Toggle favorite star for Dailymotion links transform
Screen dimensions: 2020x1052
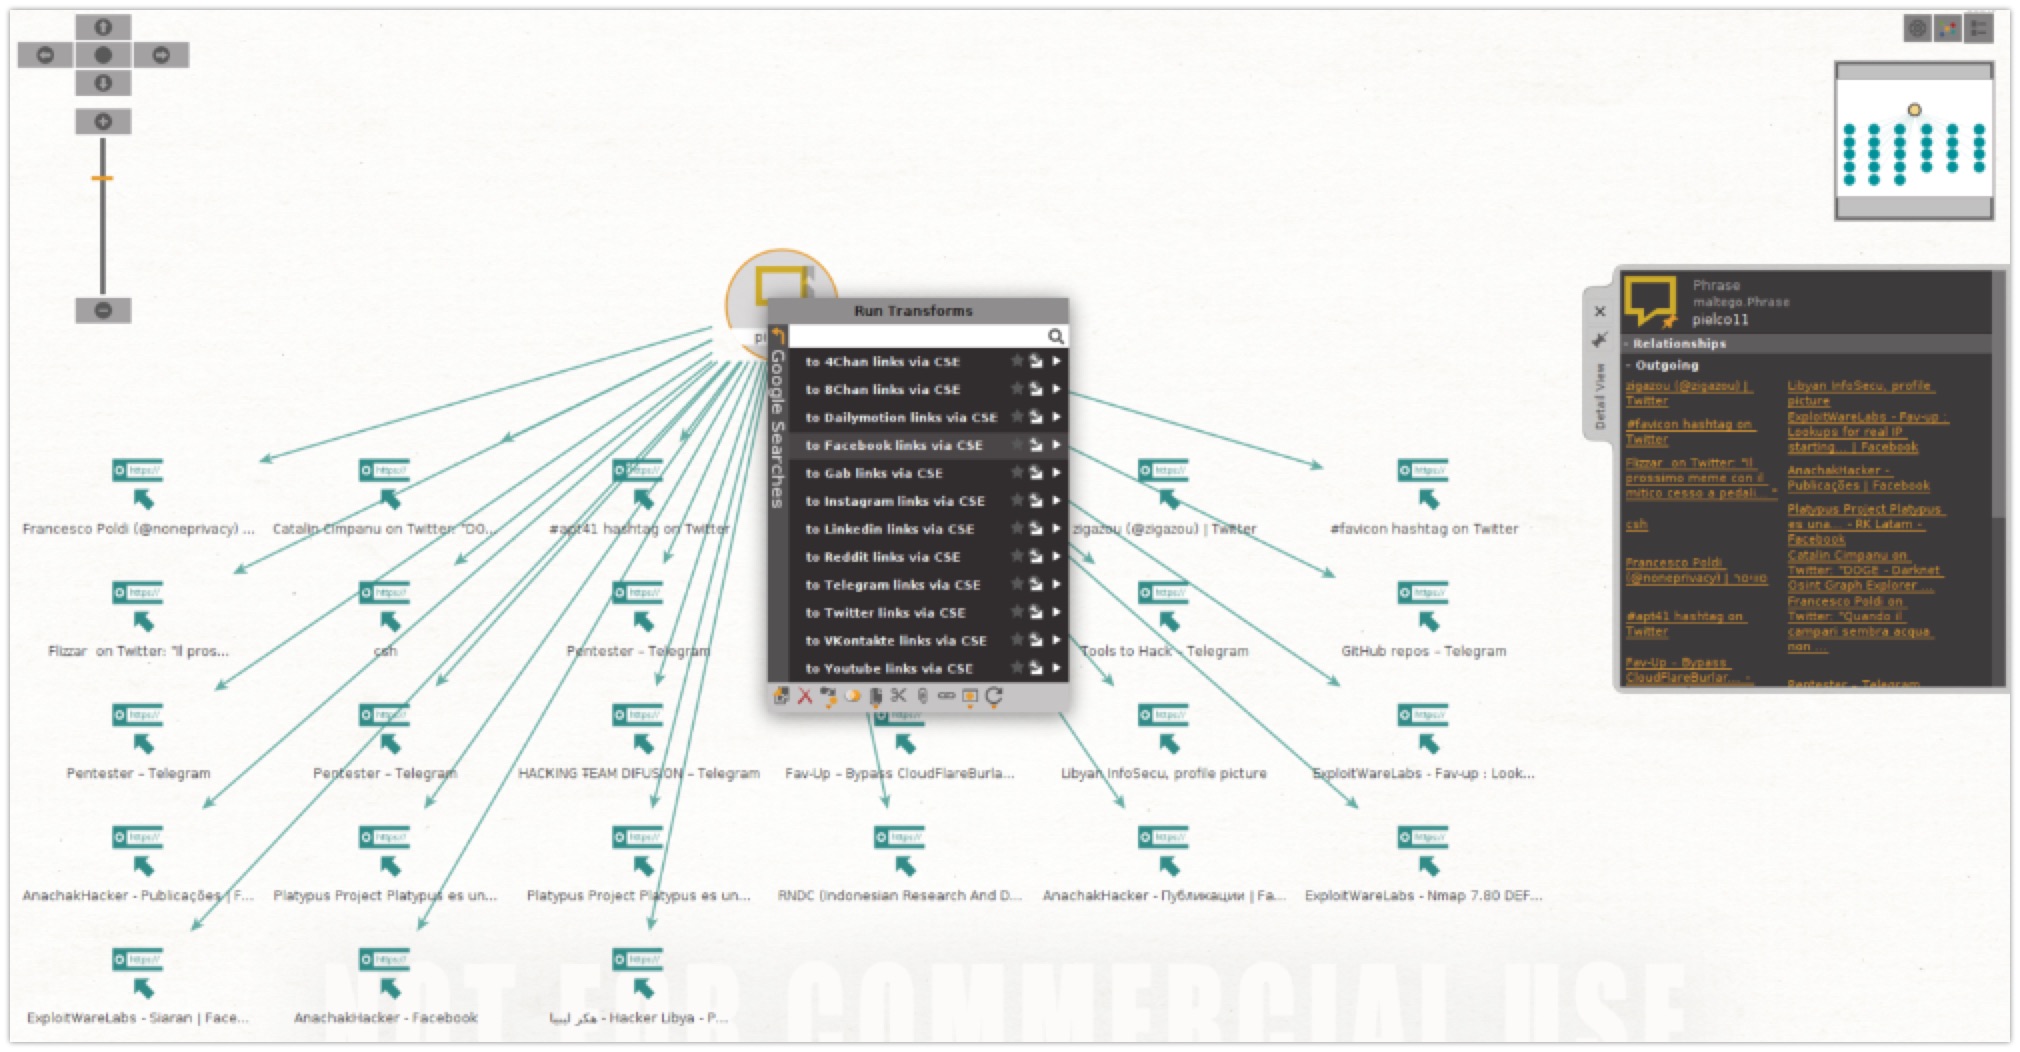click(1017, 417)
